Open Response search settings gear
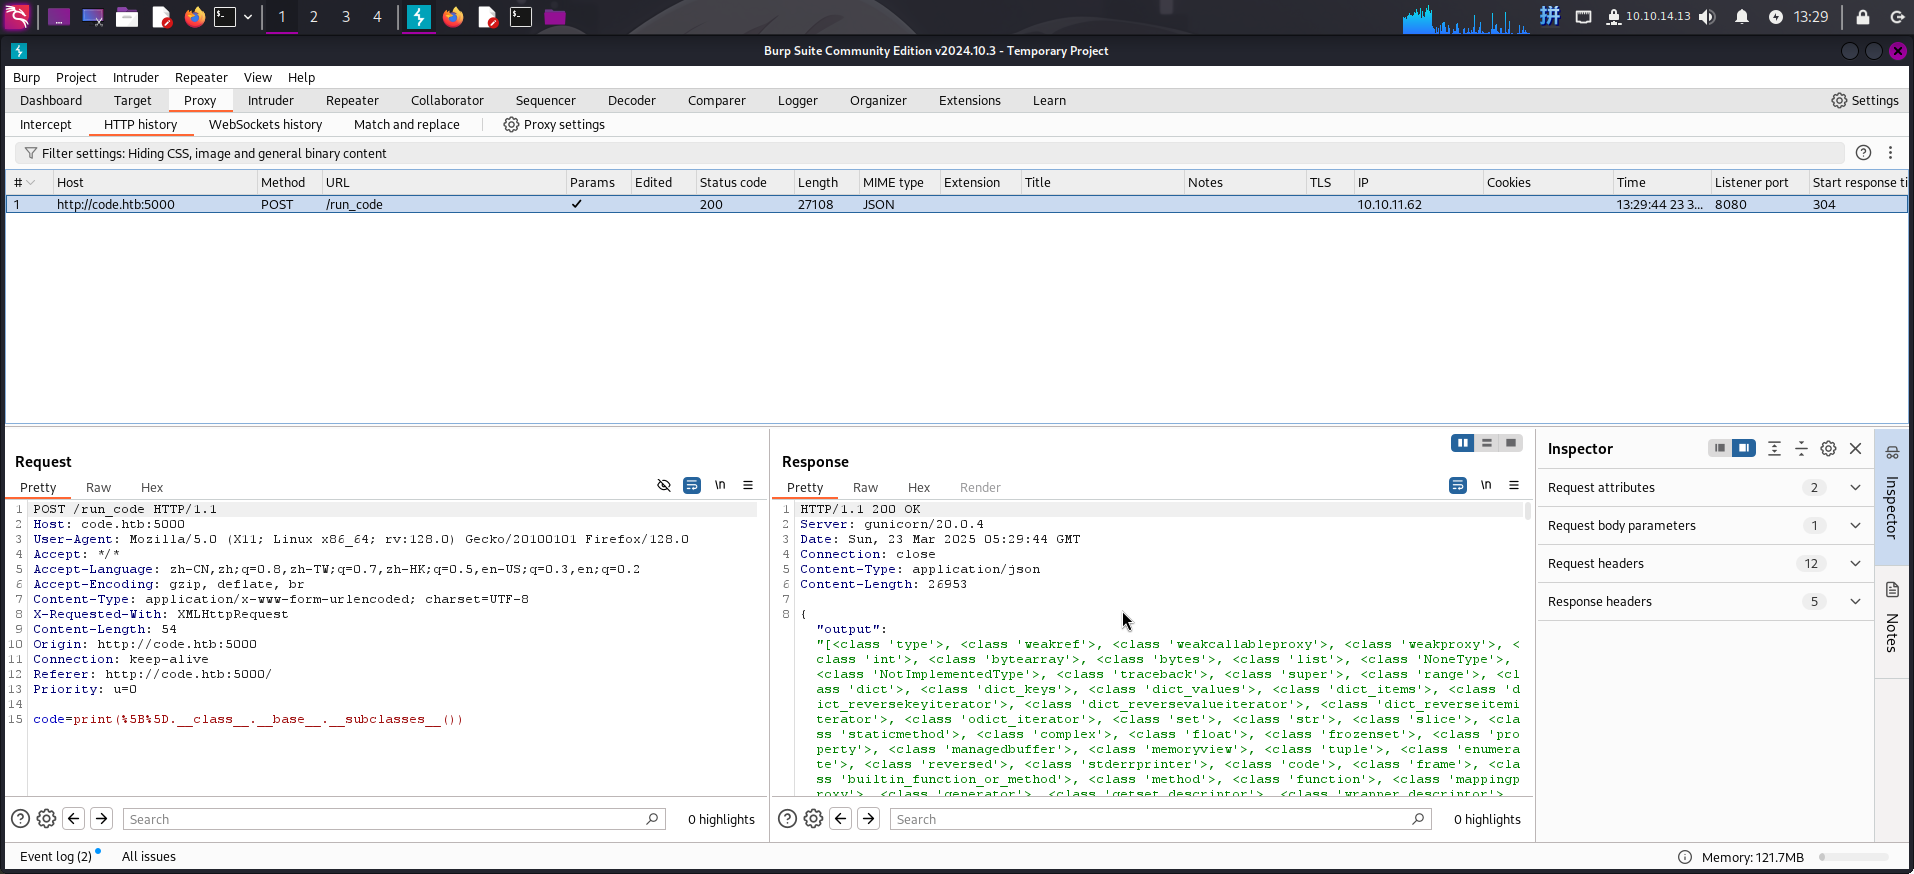Viewport: 1914px width, 874px height. pyautogui.click(x=813, y=819)
